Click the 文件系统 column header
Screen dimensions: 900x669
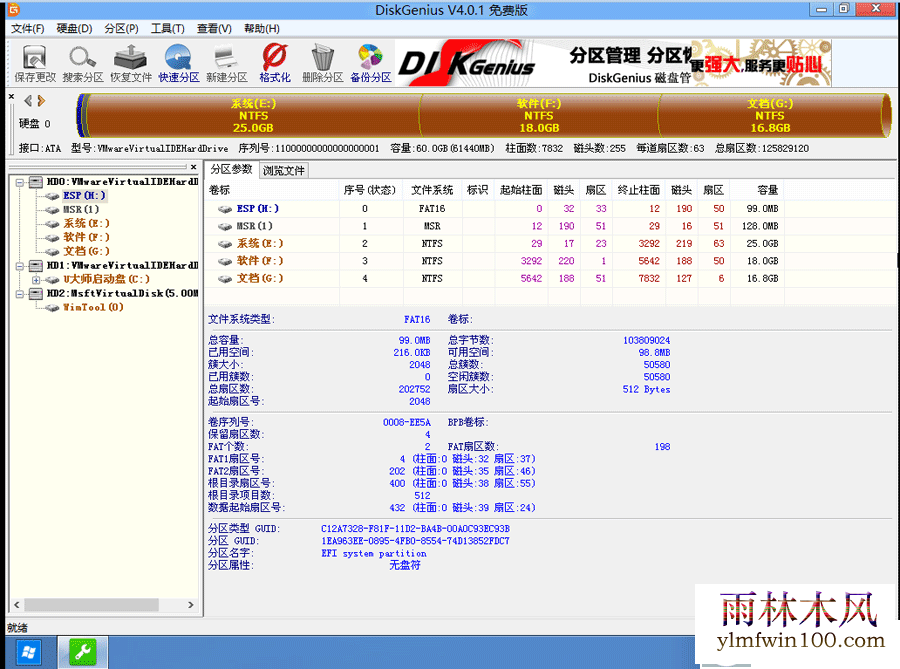click(x=432, y=190)
